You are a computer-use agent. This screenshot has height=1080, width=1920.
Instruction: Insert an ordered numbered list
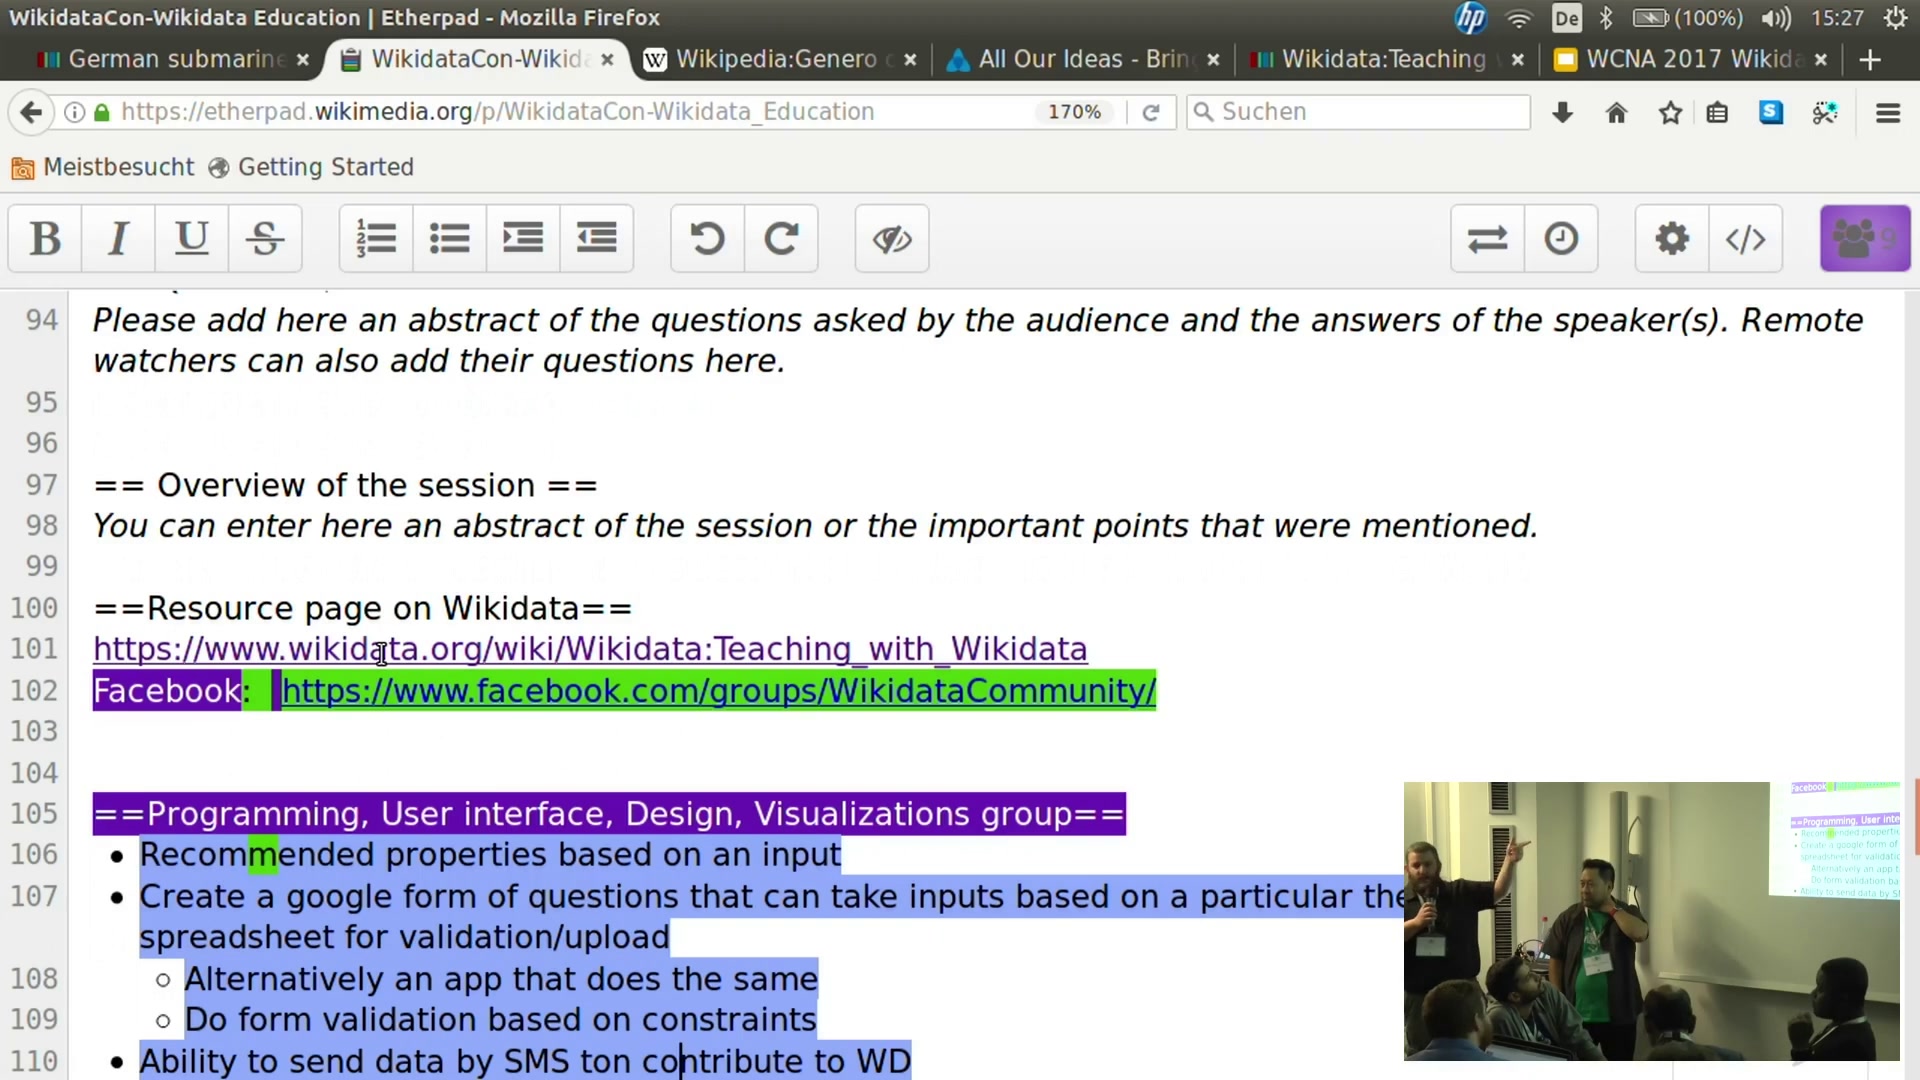376,239
